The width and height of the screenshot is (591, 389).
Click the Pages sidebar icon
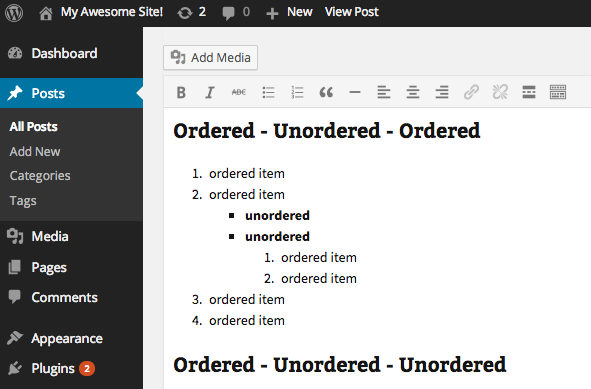(15, 267)
